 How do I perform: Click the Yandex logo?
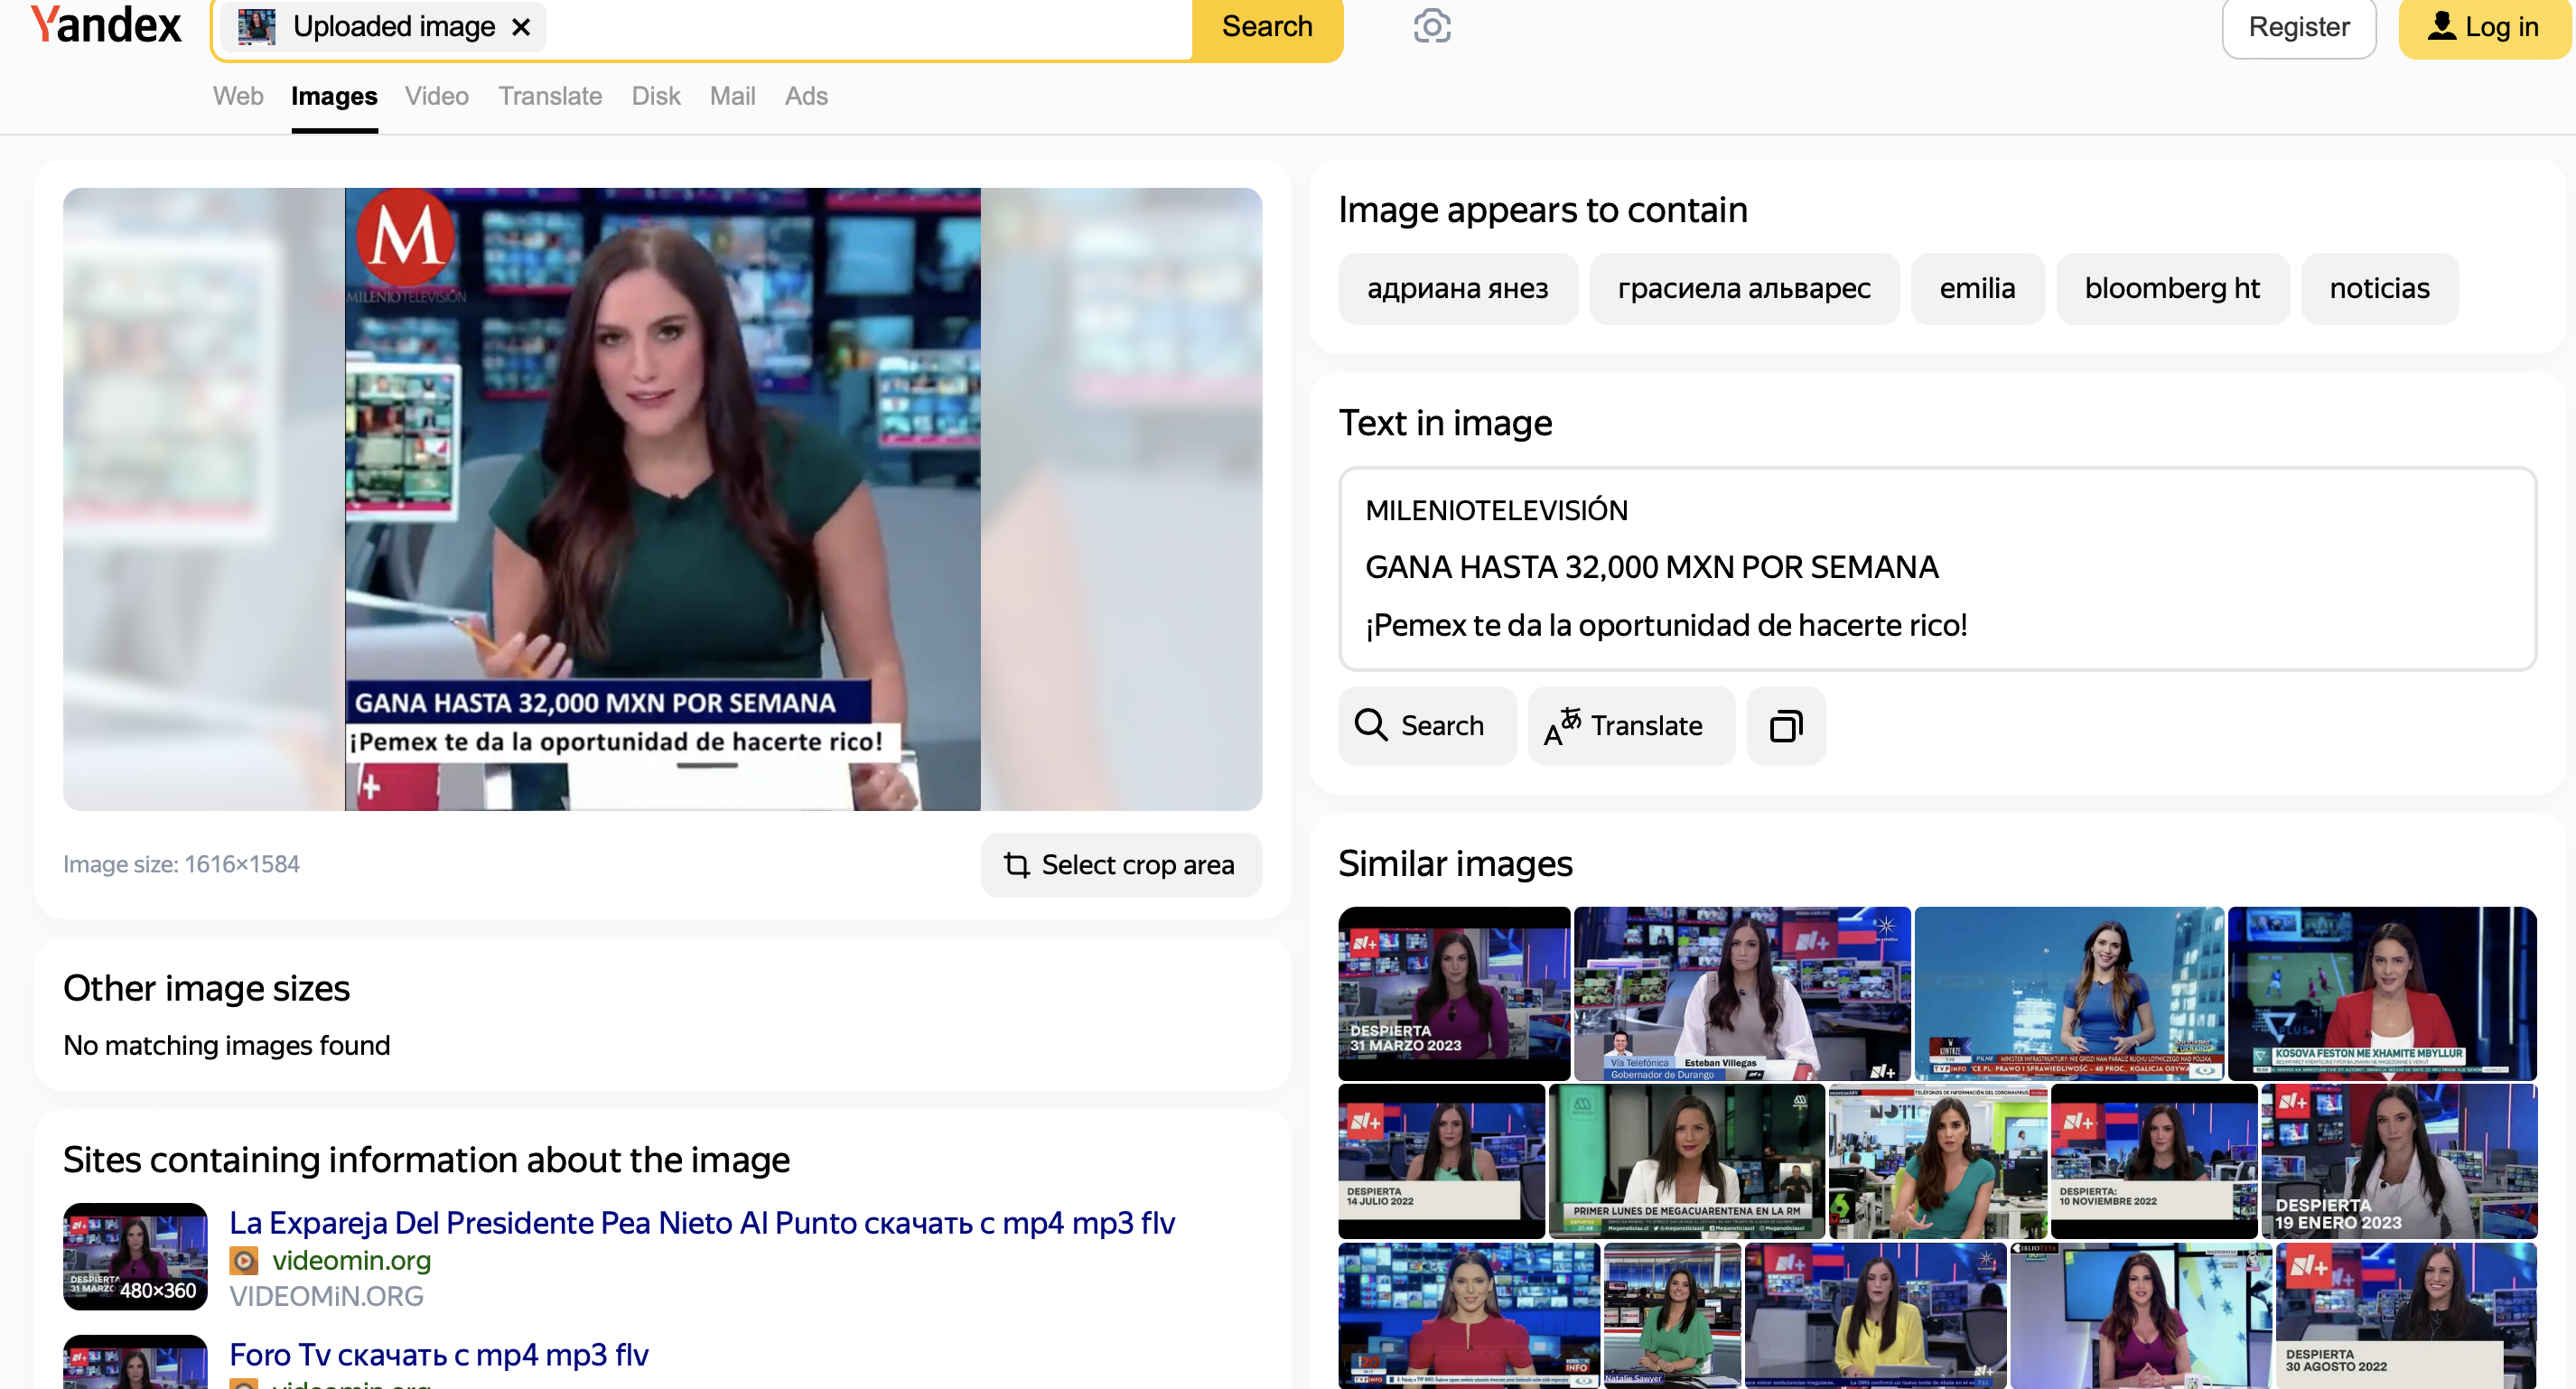coord(106,26)
